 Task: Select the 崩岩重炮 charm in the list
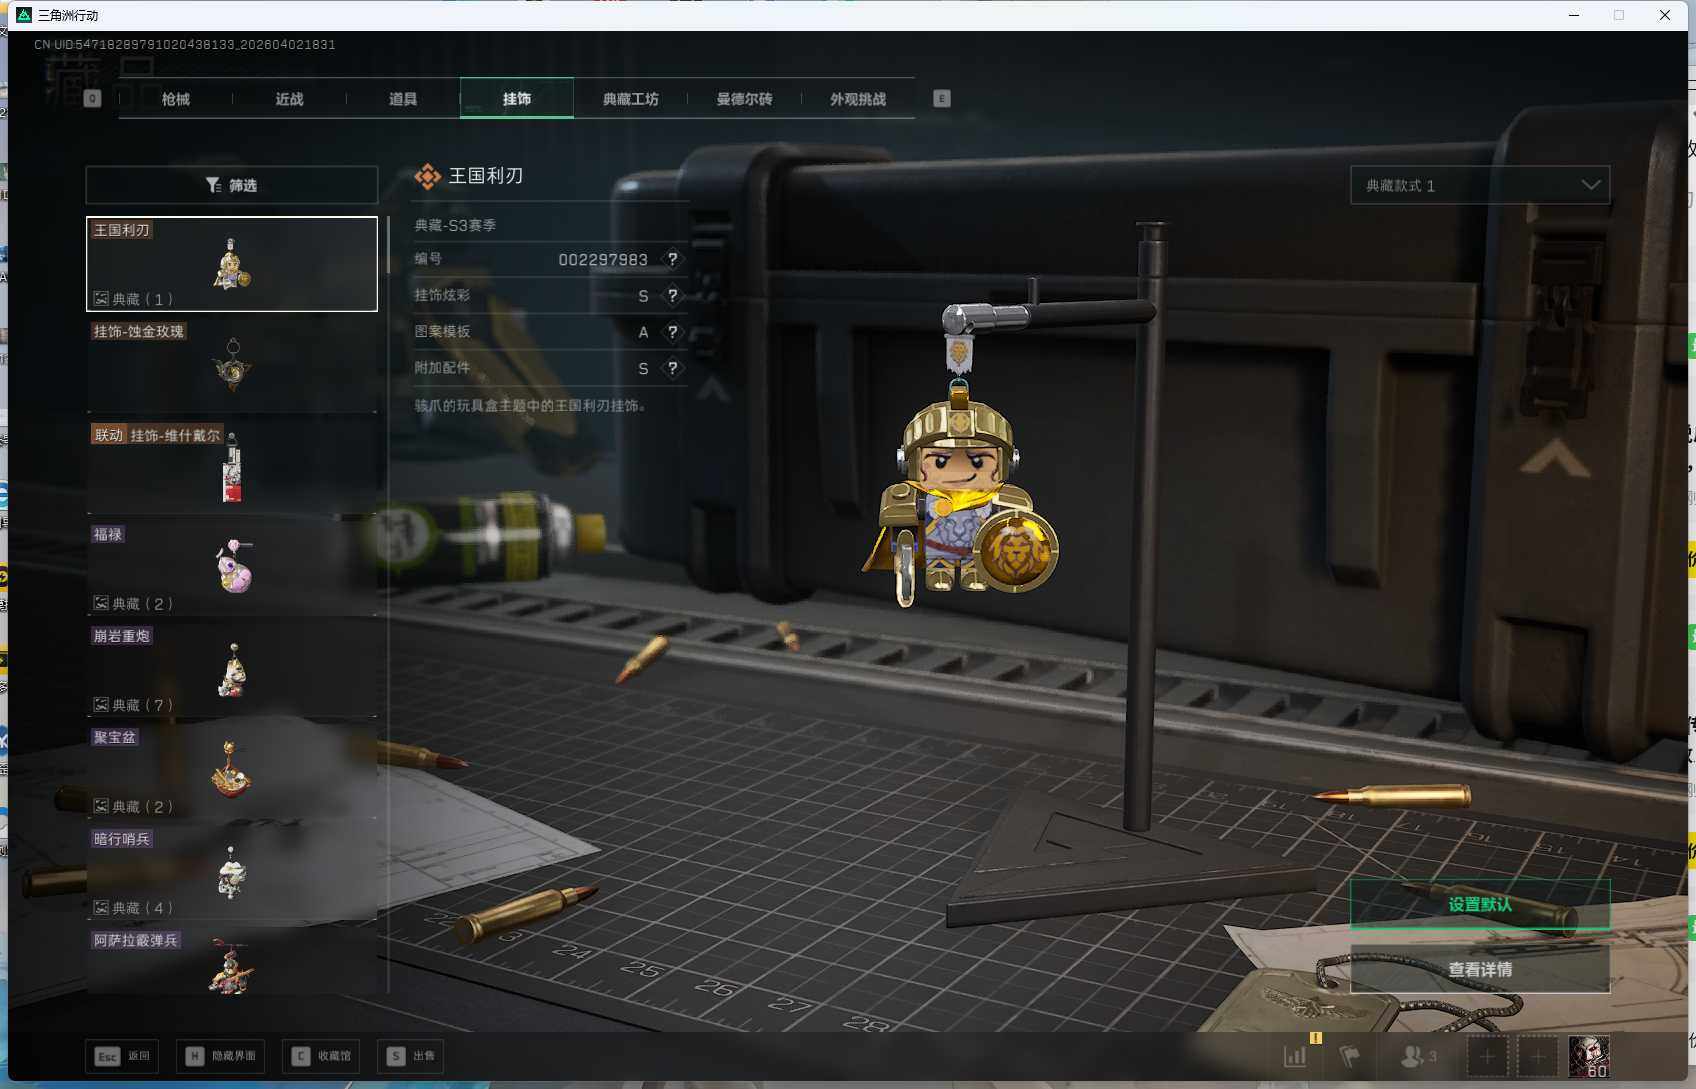click(232, 670)
